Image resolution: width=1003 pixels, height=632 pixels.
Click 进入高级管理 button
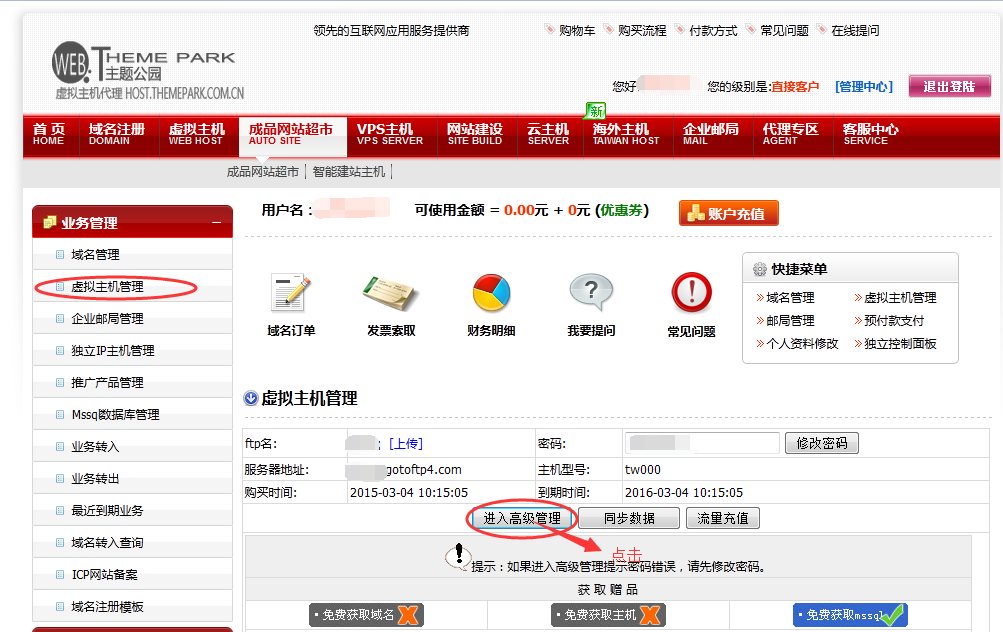[522, 518]
